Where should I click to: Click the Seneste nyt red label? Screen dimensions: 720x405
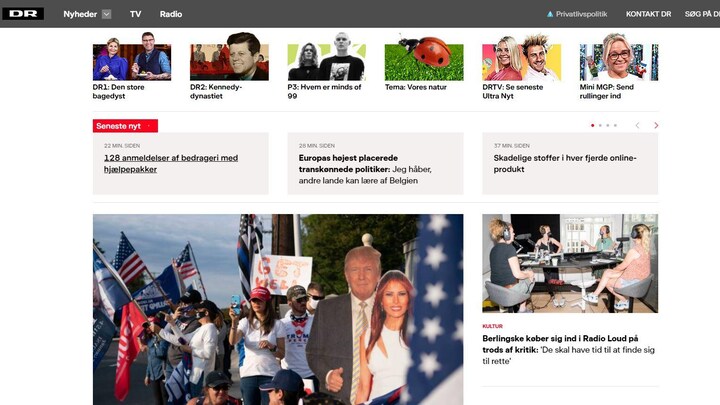pyautogui.click(x=125, y=126)
